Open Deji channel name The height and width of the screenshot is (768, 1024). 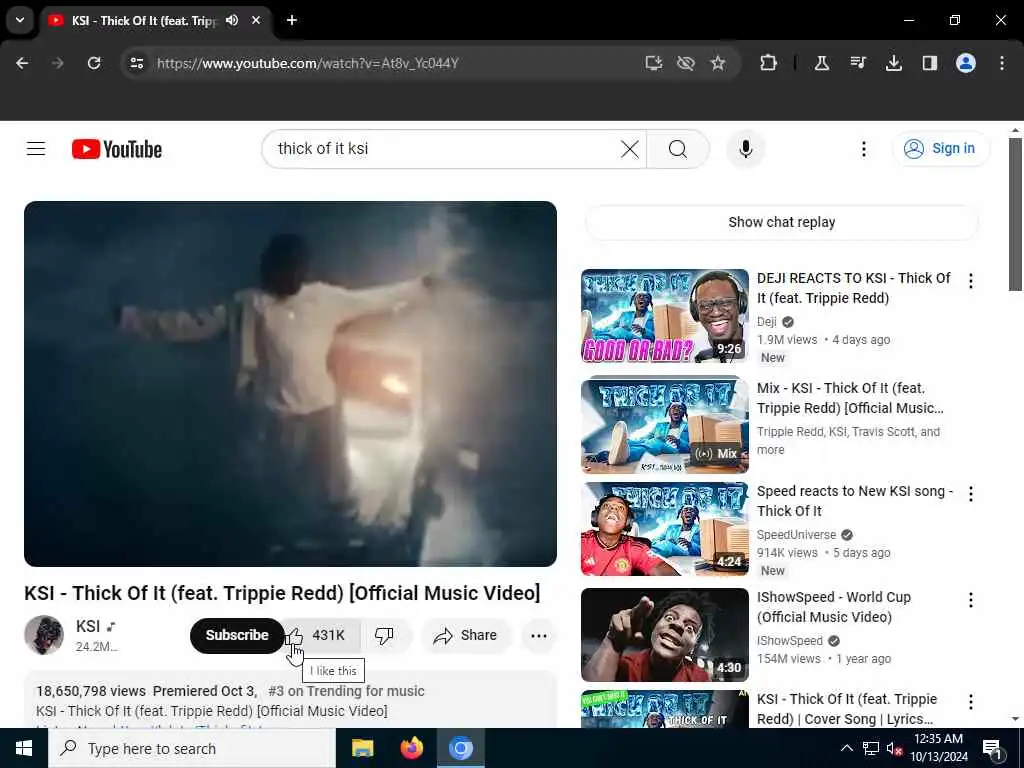coord(767,322)
